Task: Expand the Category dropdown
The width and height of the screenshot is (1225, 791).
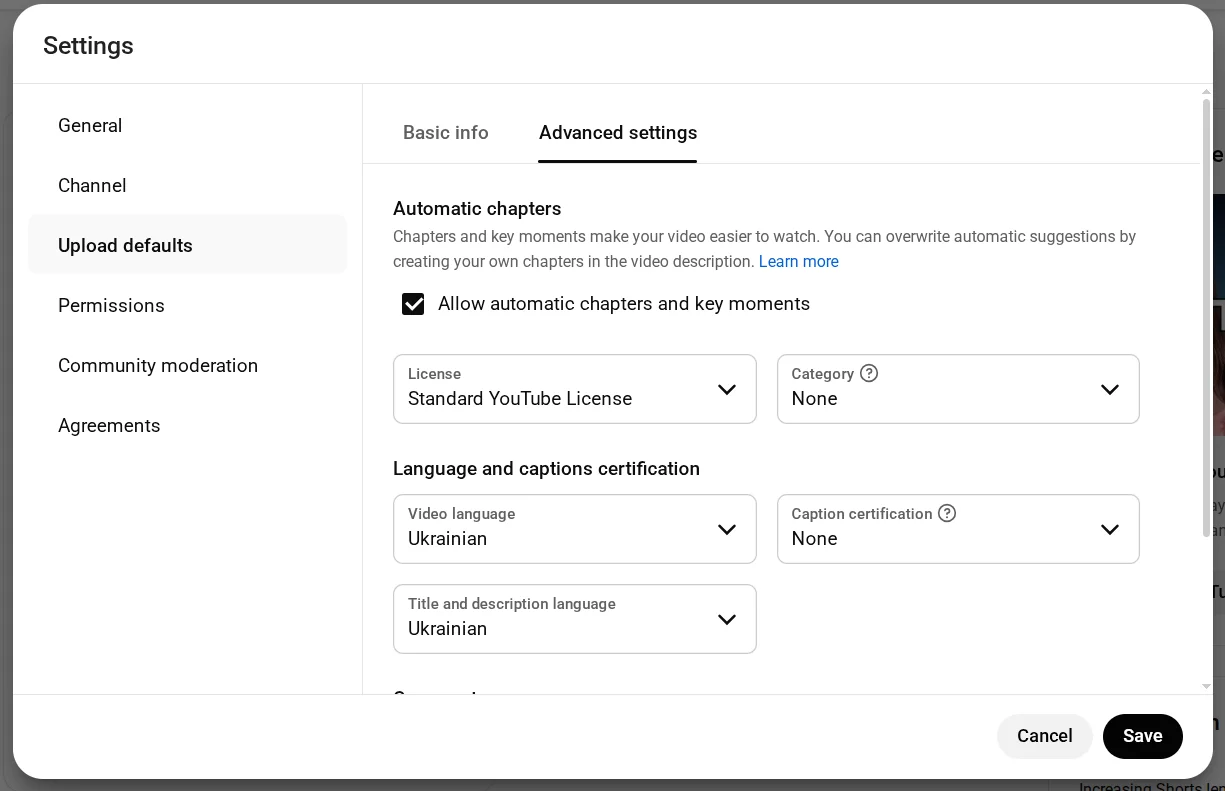Action: 957,389
